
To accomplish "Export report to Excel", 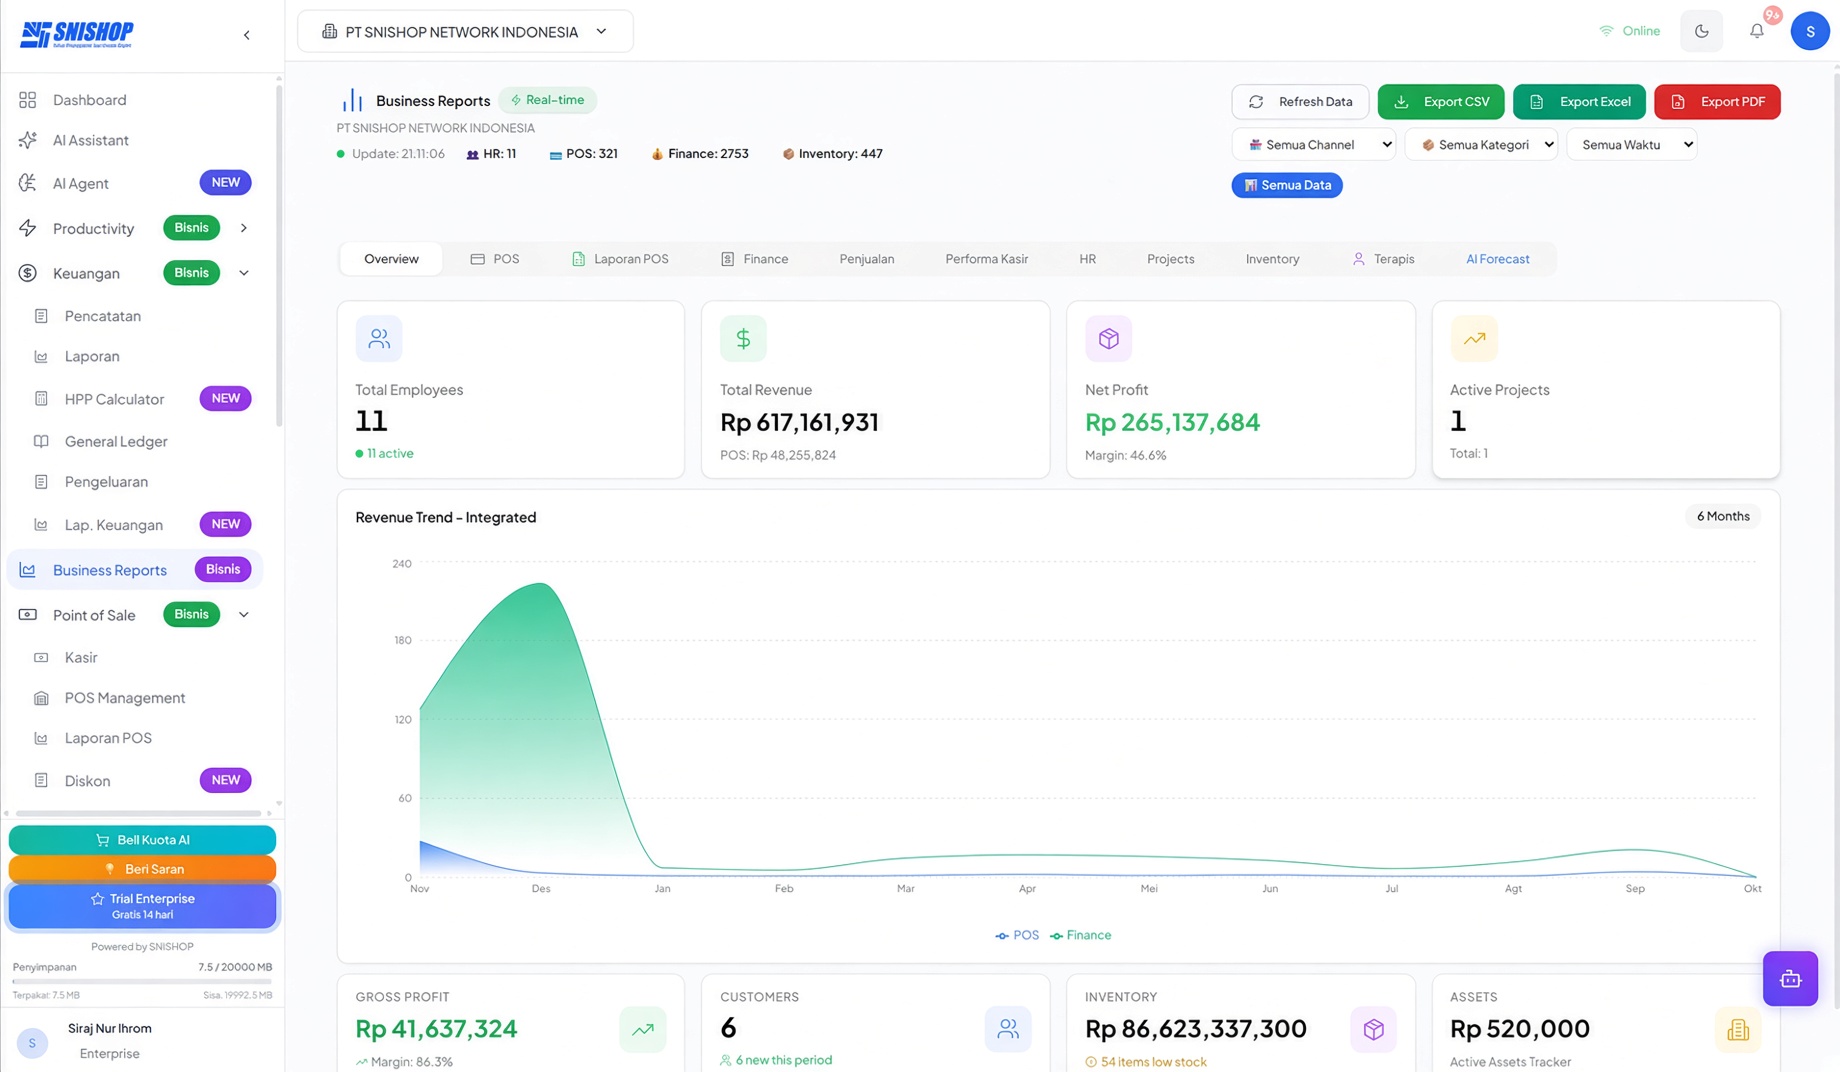I will tap(1579, 102).
